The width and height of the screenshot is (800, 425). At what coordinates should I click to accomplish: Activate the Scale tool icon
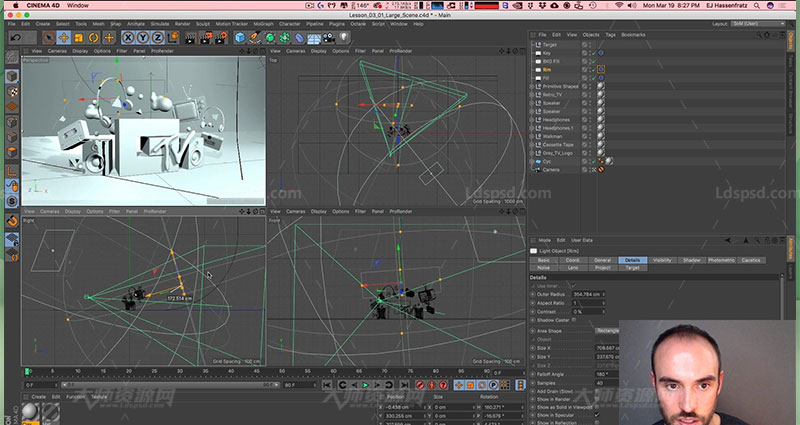pos(79,38)
